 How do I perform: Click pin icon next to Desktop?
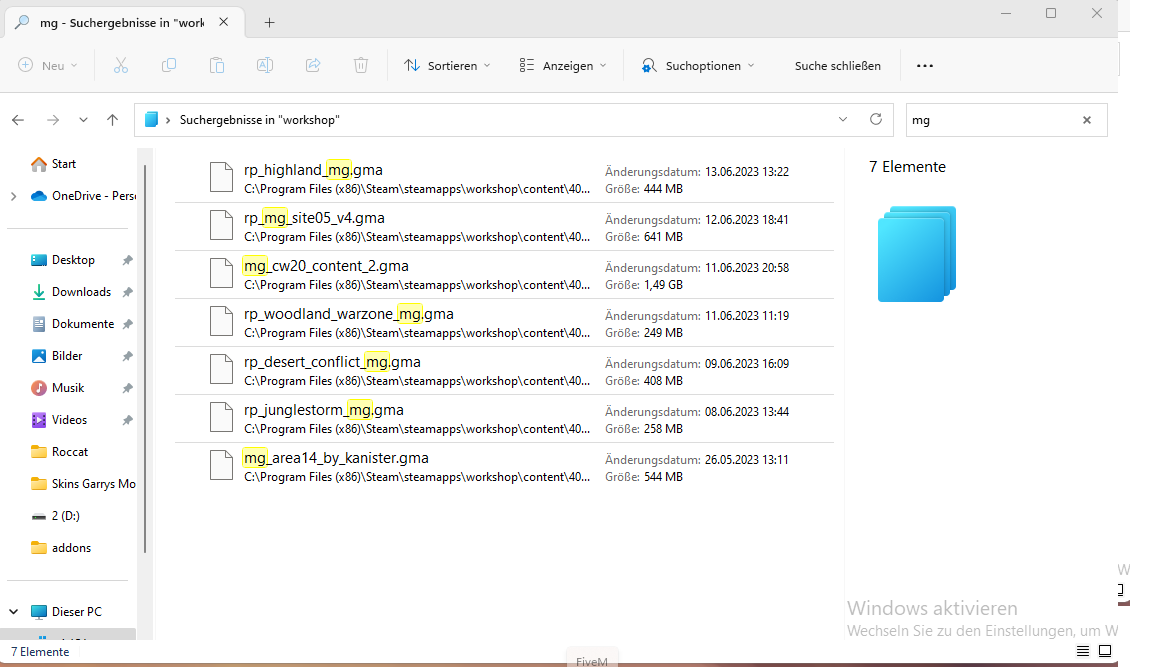[127, 260]
